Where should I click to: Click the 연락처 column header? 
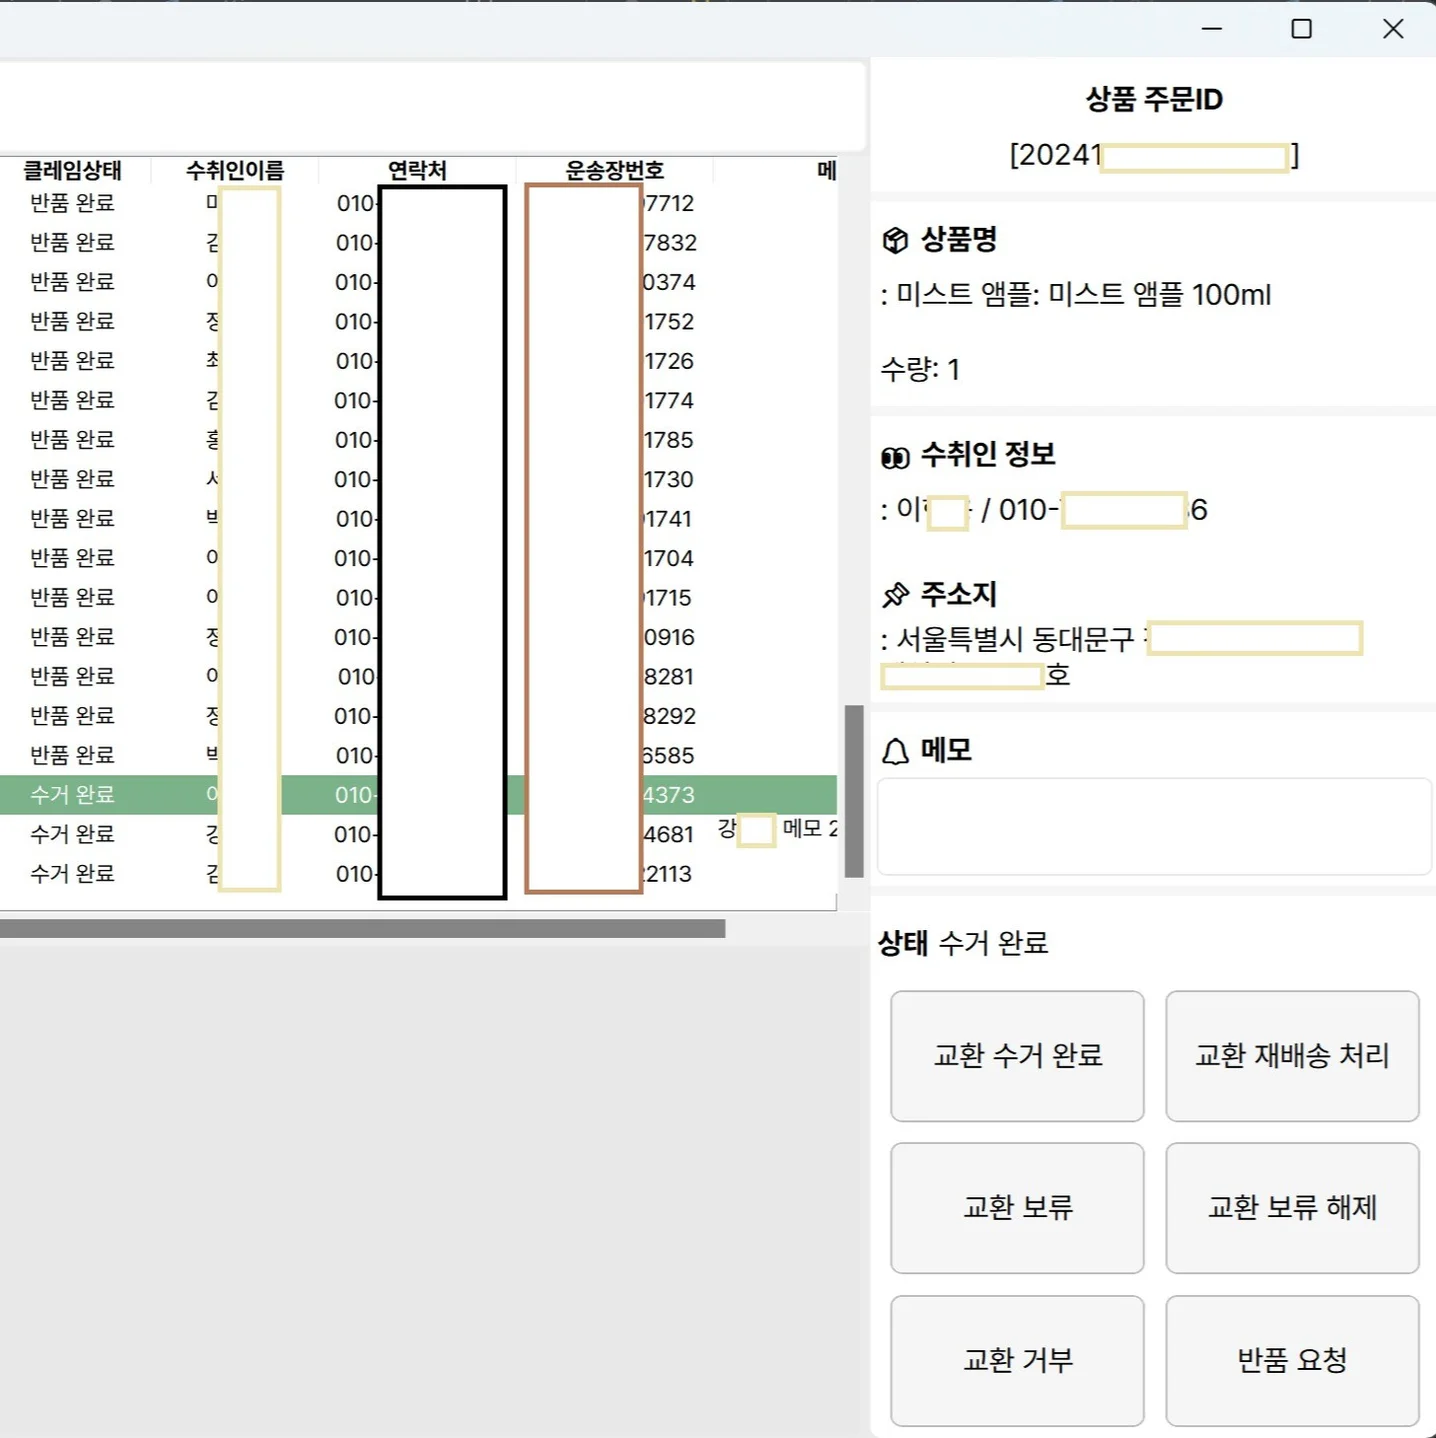(x=414, y=170)
